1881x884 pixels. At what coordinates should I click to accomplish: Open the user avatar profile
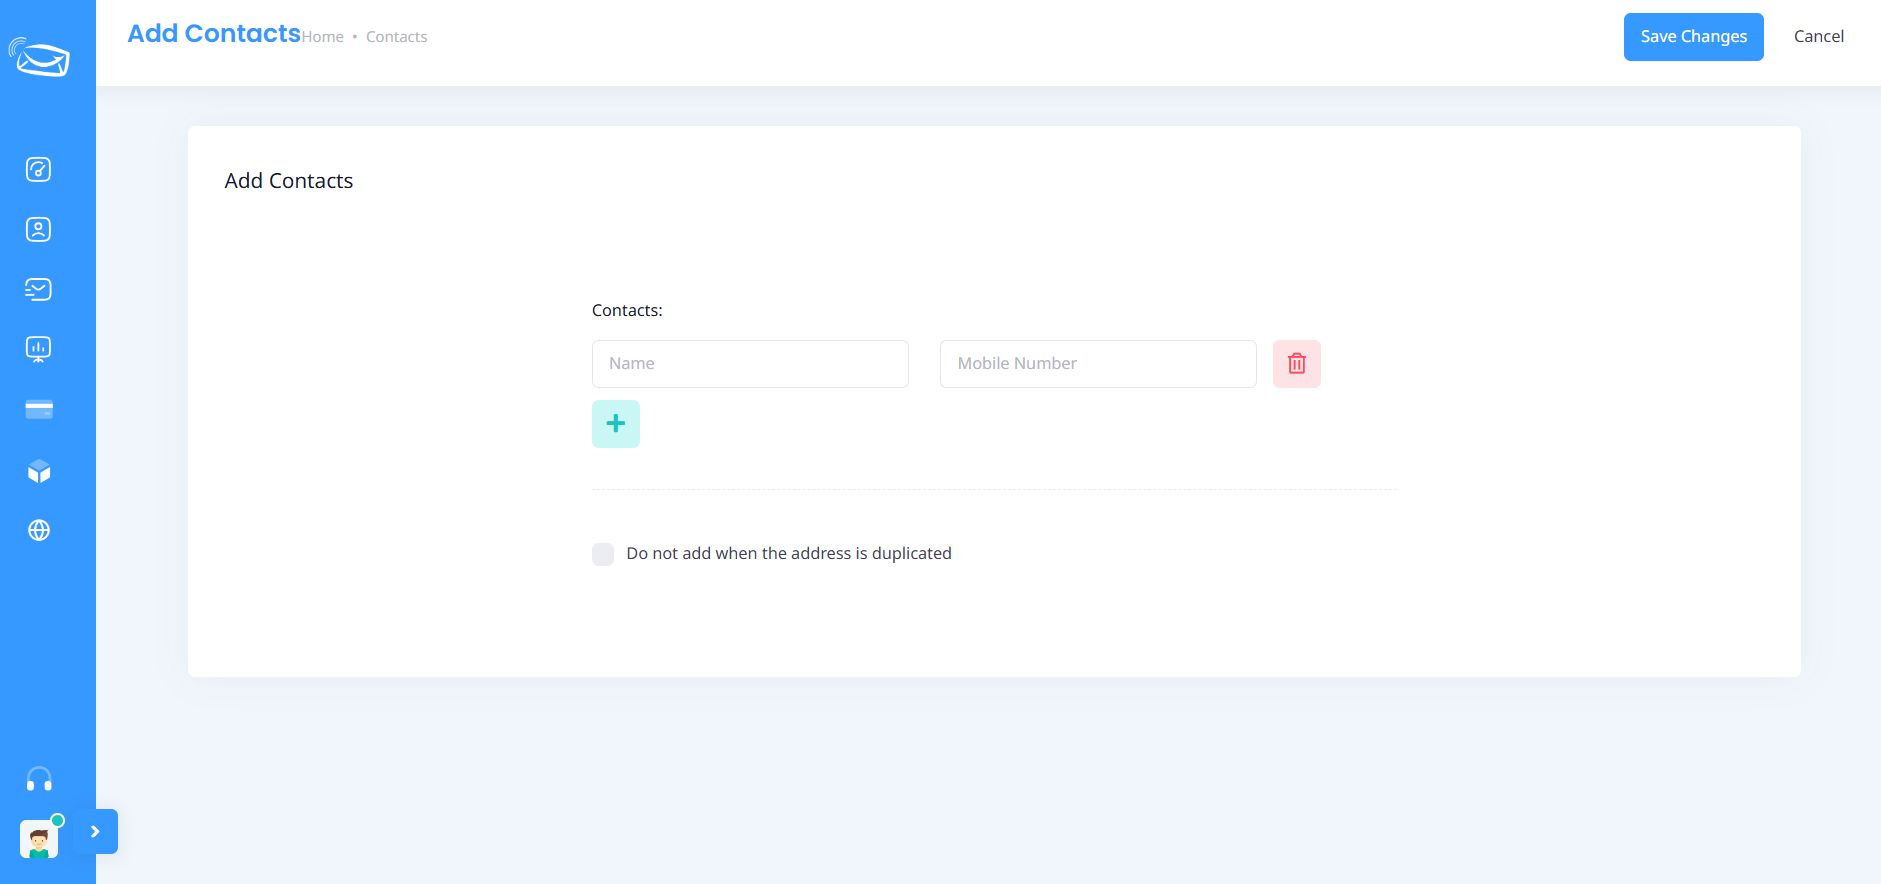39,839
